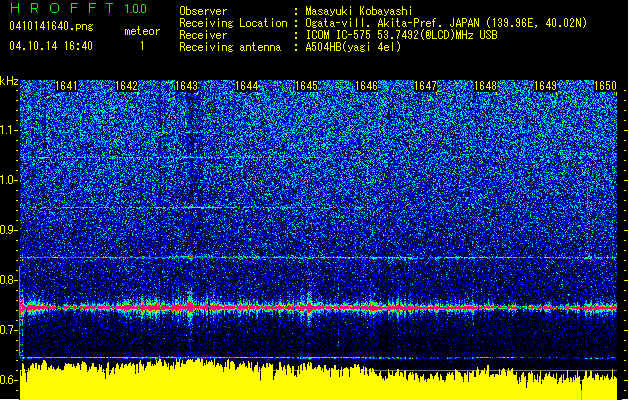629x400 pixels.
Task: Click the 0.8 kHz axis label
Action: point(9,280)
